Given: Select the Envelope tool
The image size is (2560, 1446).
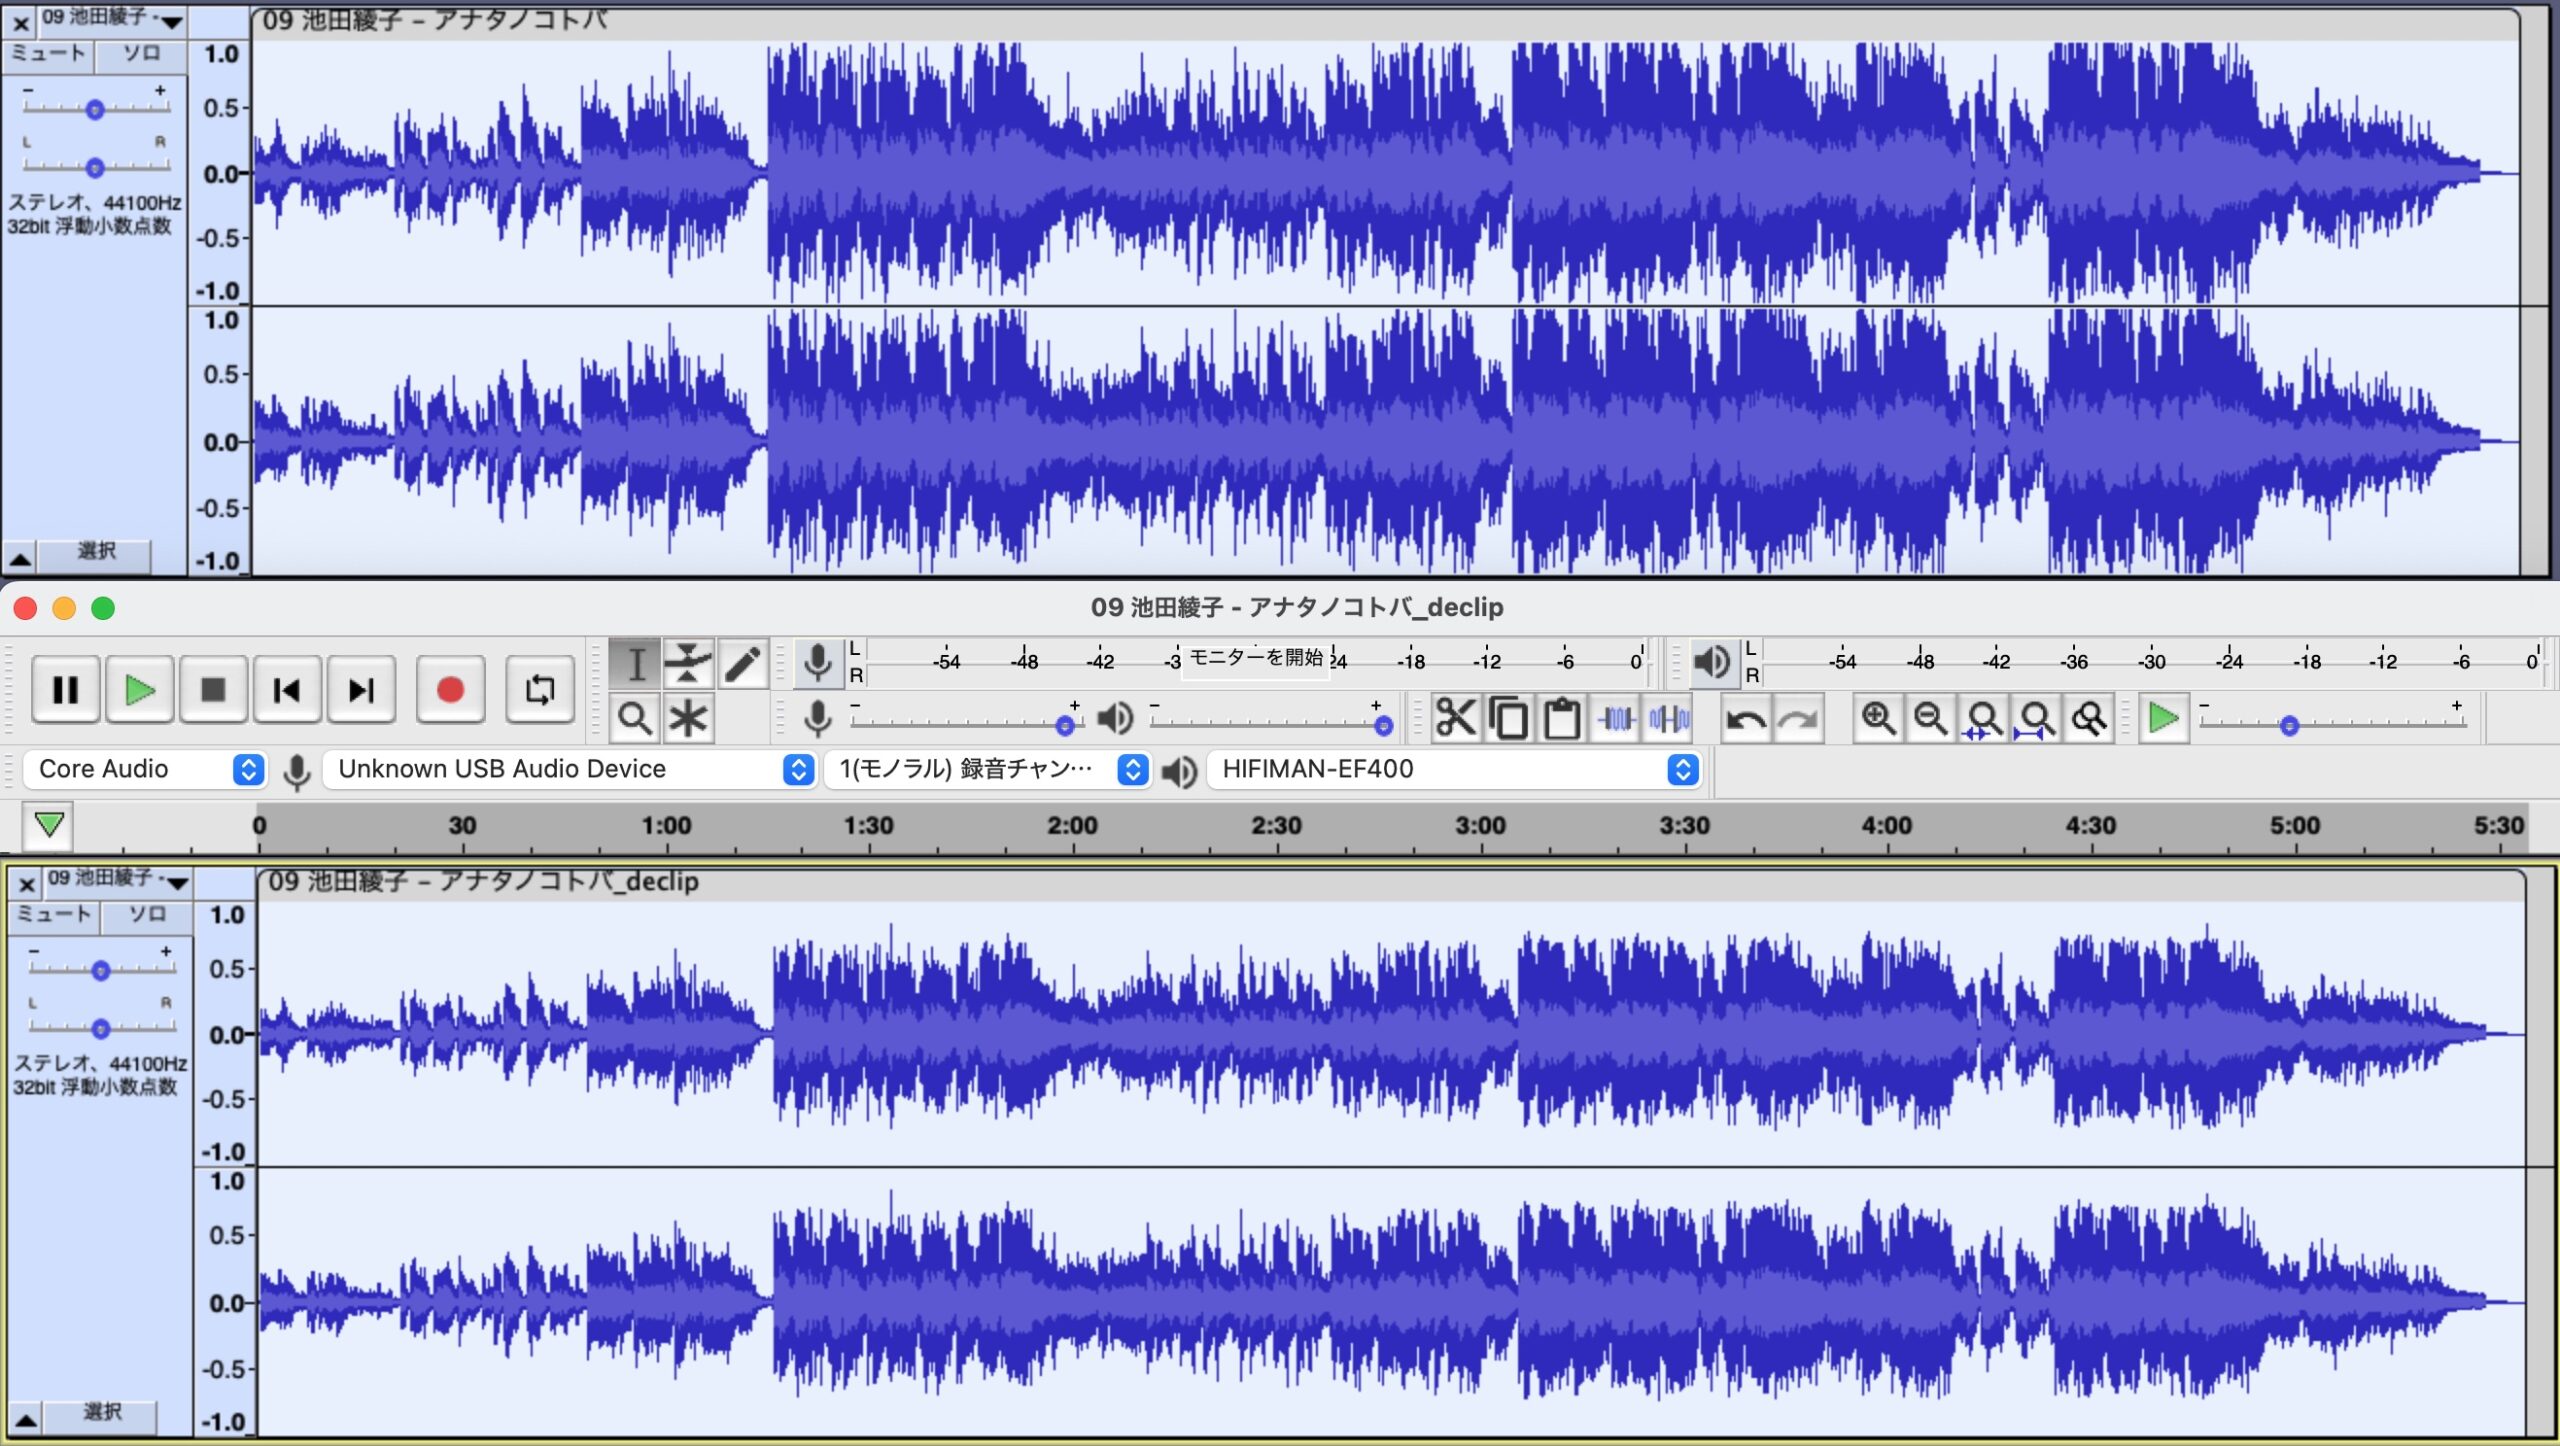Looking at the screenshot, I should [688, 664].
